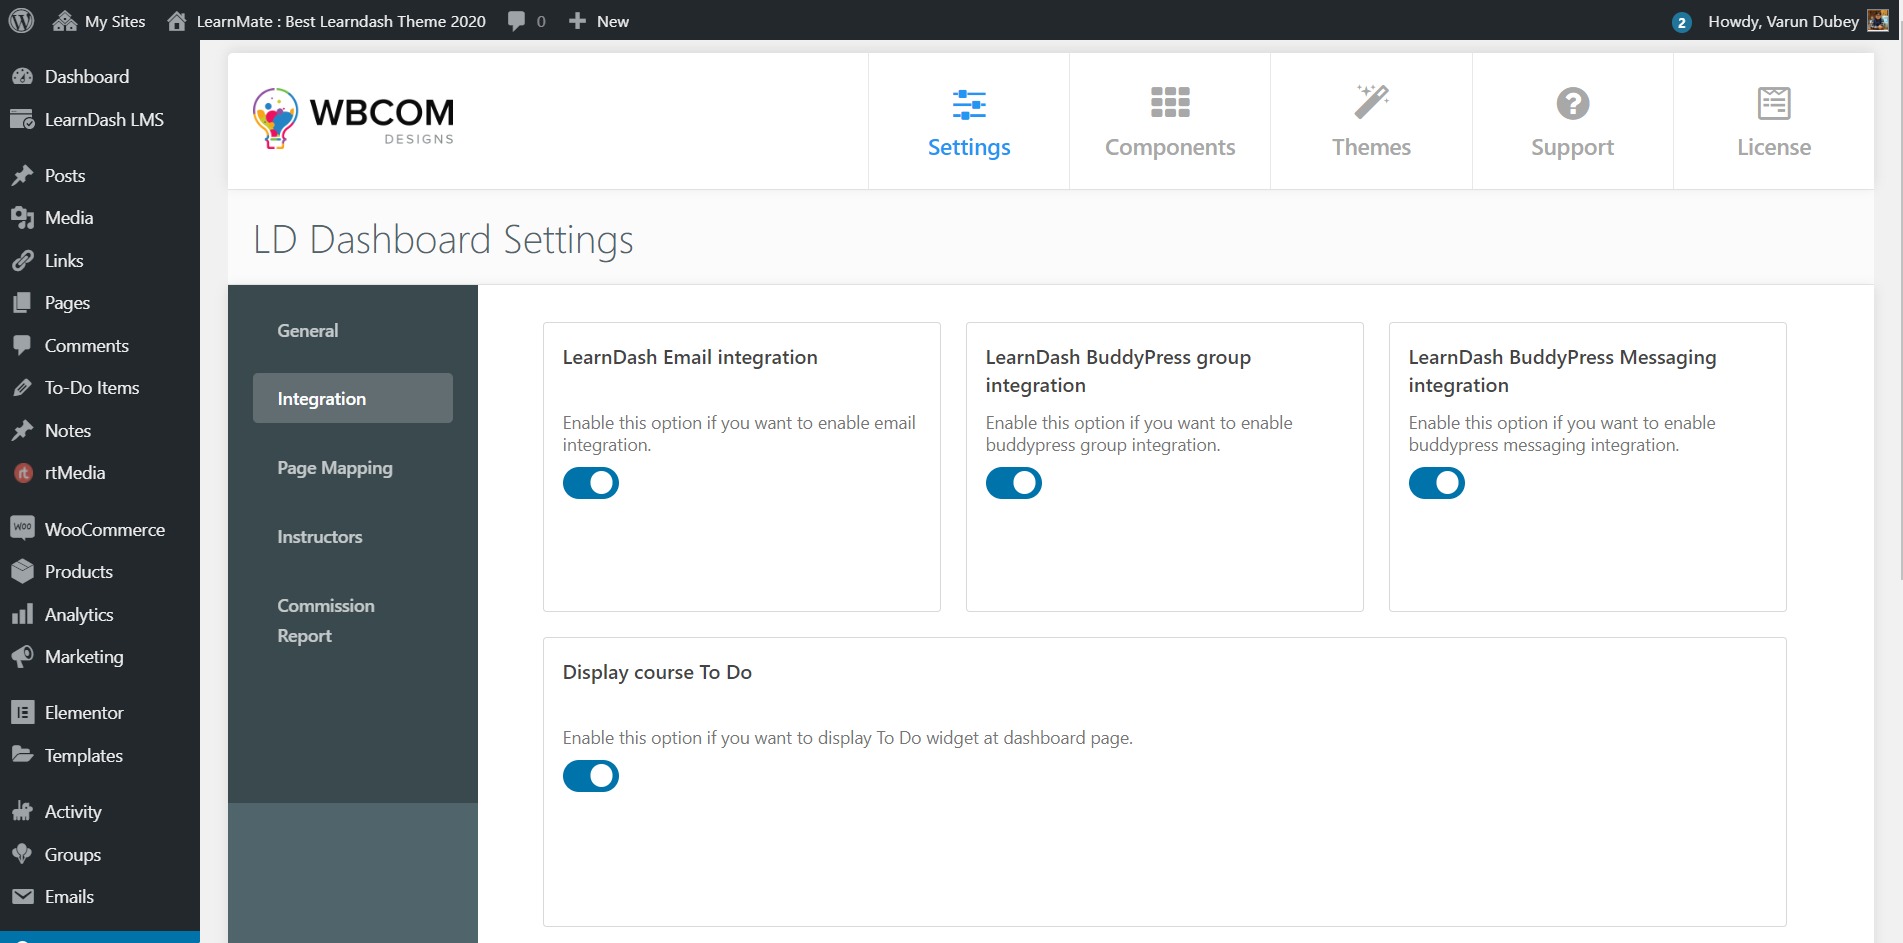Click the Elementor sidebar icon
This screenshot has height=943, width=1903.
click(x=22, y=713)
